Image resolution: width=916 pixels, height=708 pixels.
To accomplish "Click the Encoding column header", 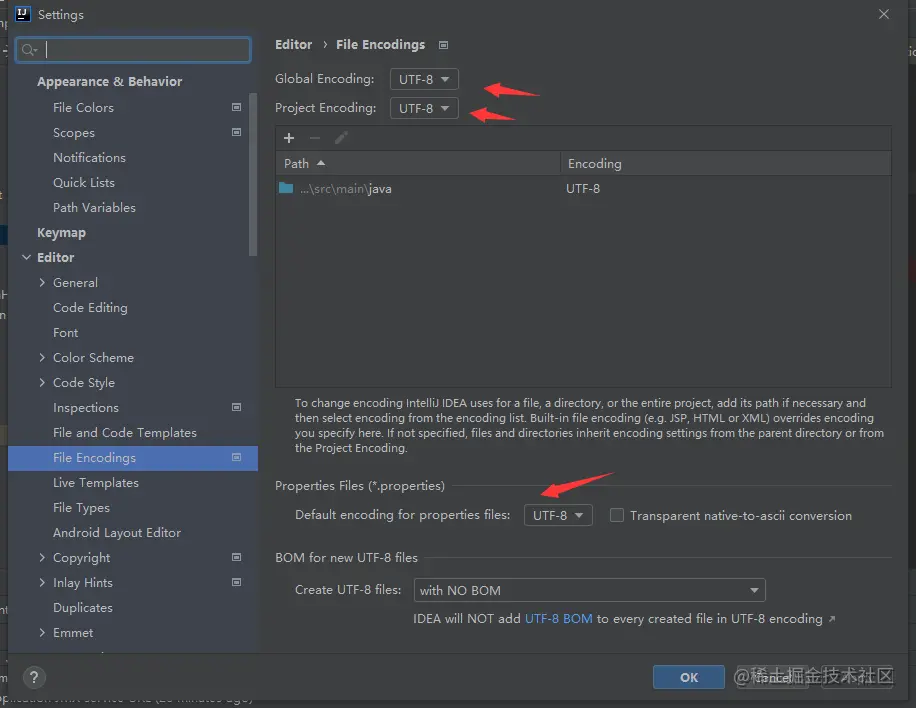I will click(726, 164).
